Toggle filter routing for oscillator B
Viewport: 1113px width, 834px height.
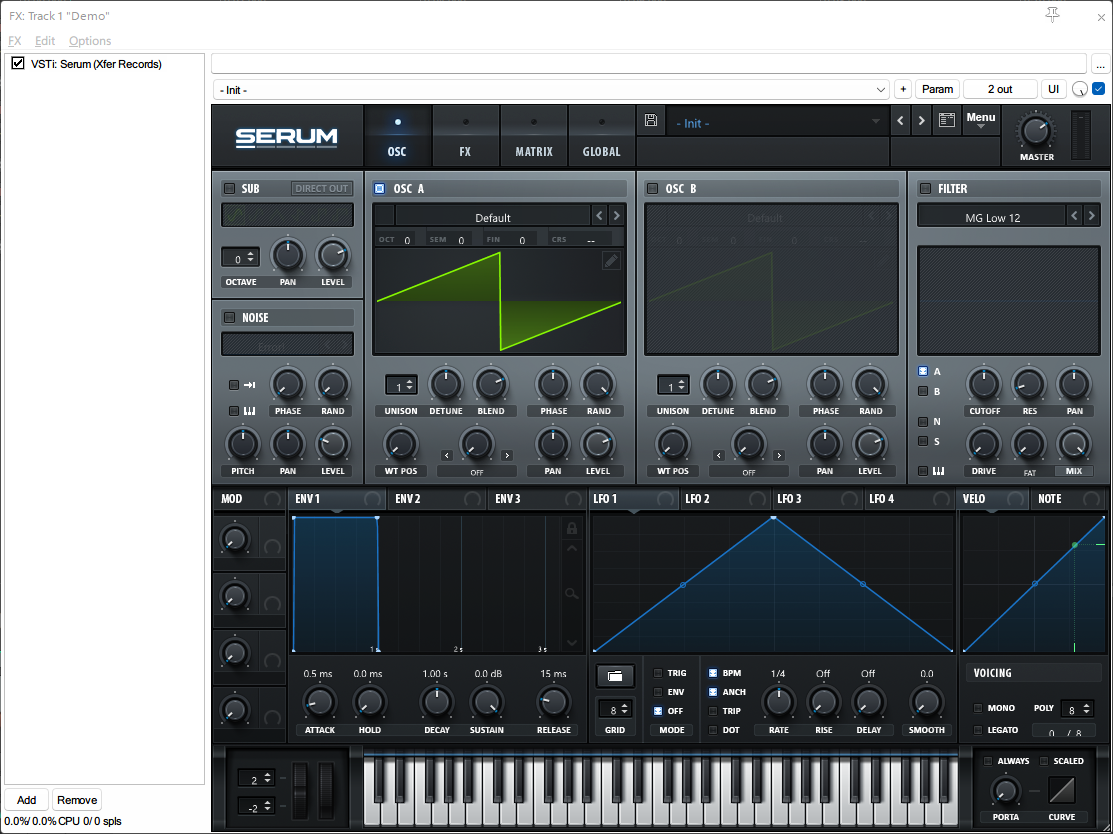point(923,391)
